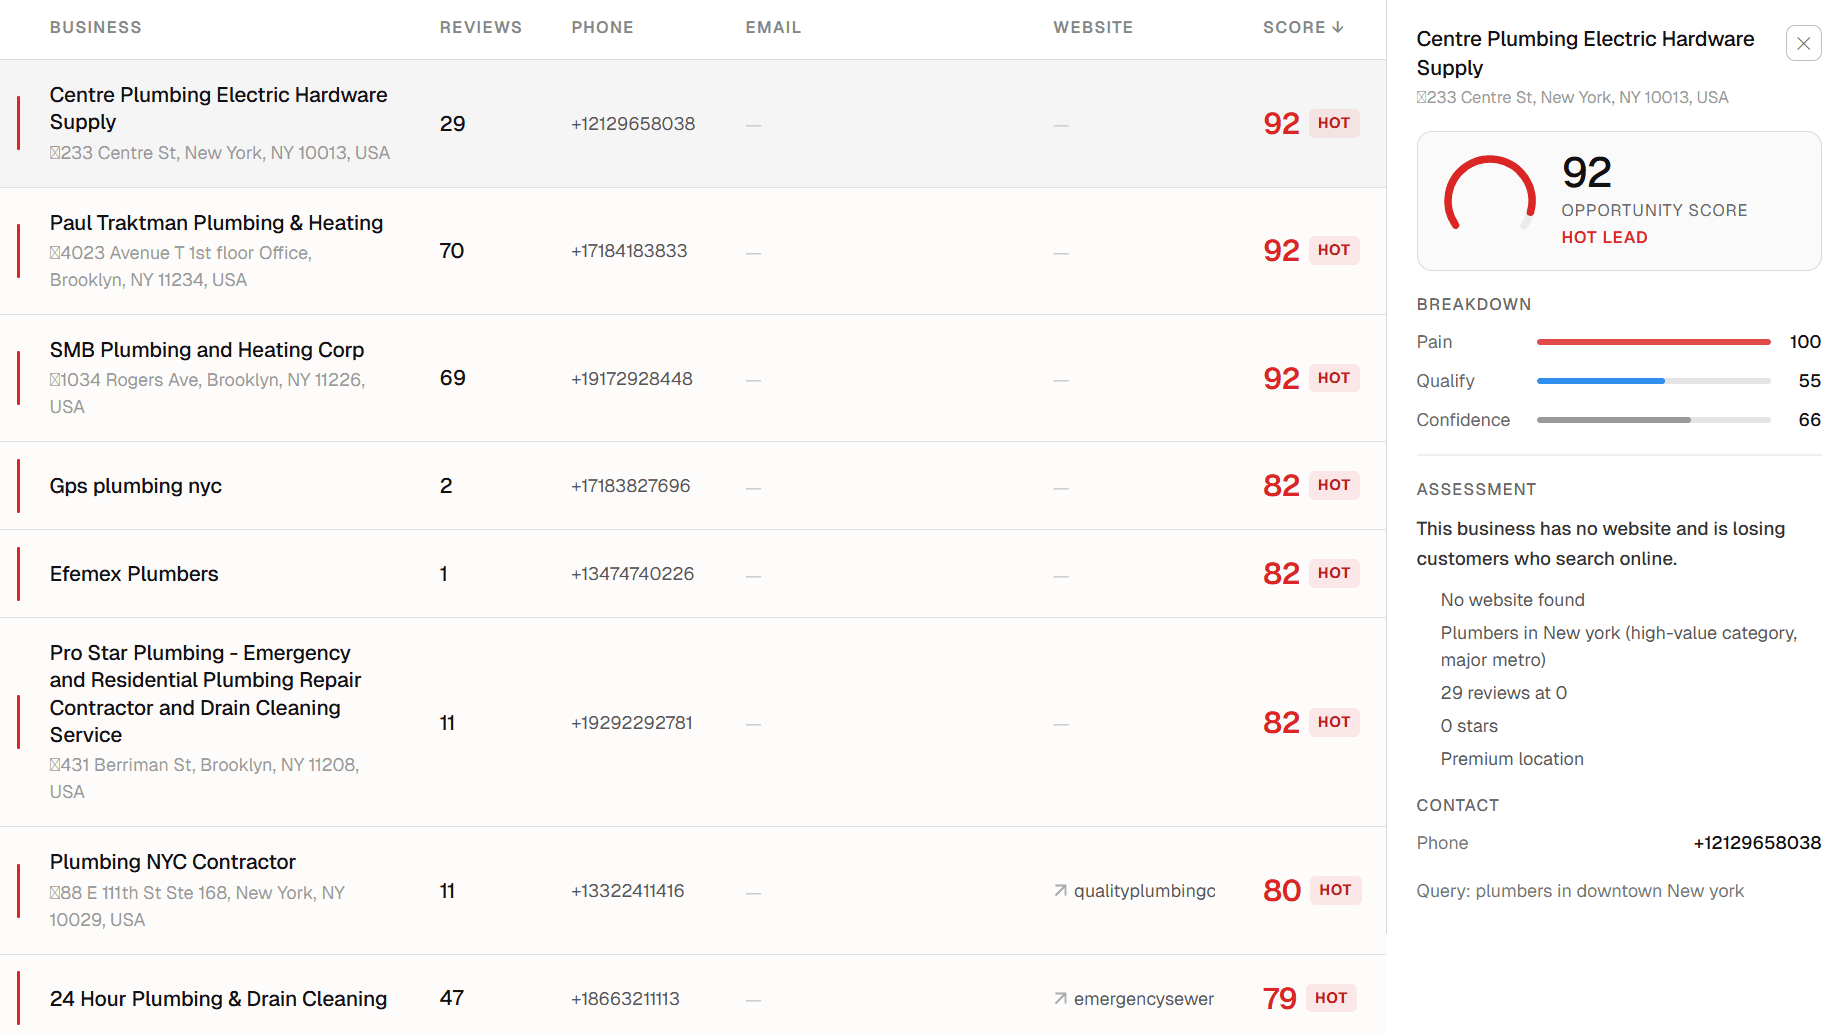The image size is (1844, 1035).
Task: Open the external link arrow beside emergencysewer
Action: 1059,998
